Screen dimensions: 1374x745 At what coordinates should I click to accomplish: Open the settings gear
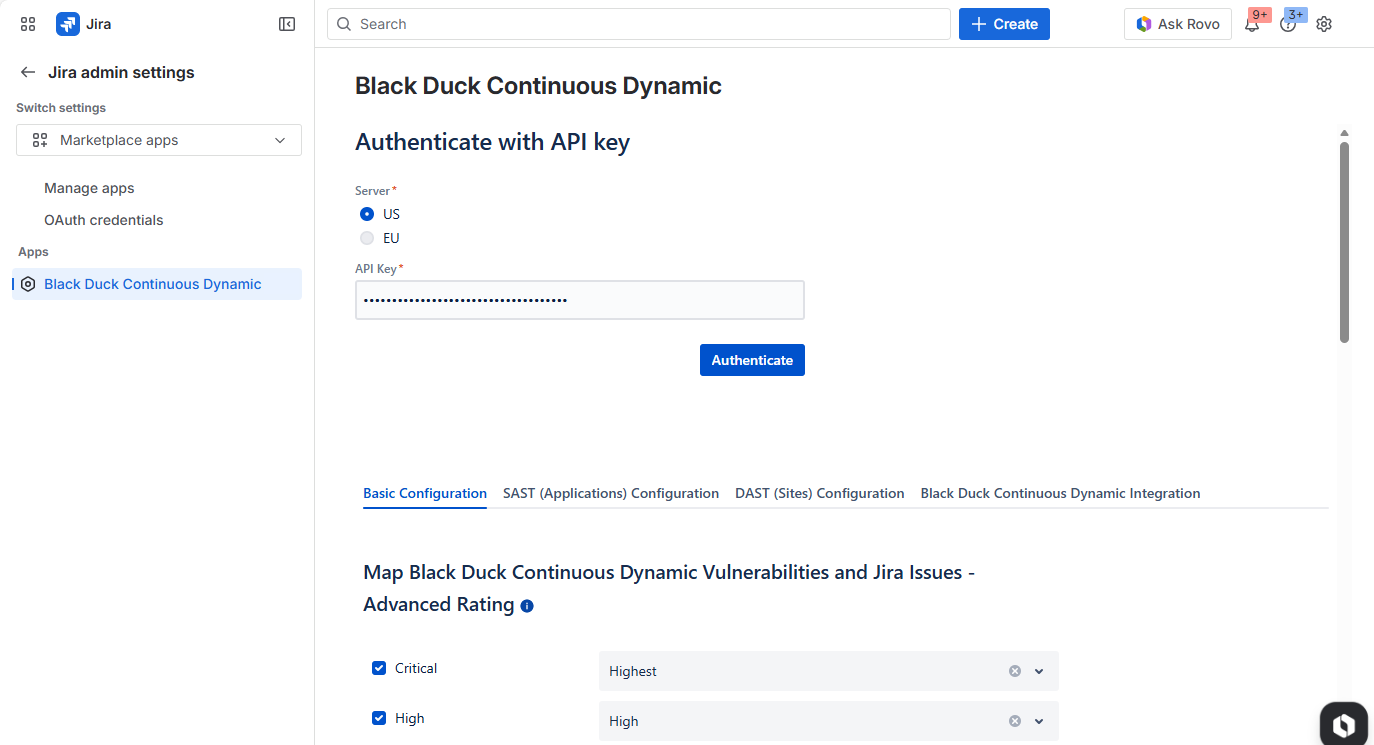1324,23
